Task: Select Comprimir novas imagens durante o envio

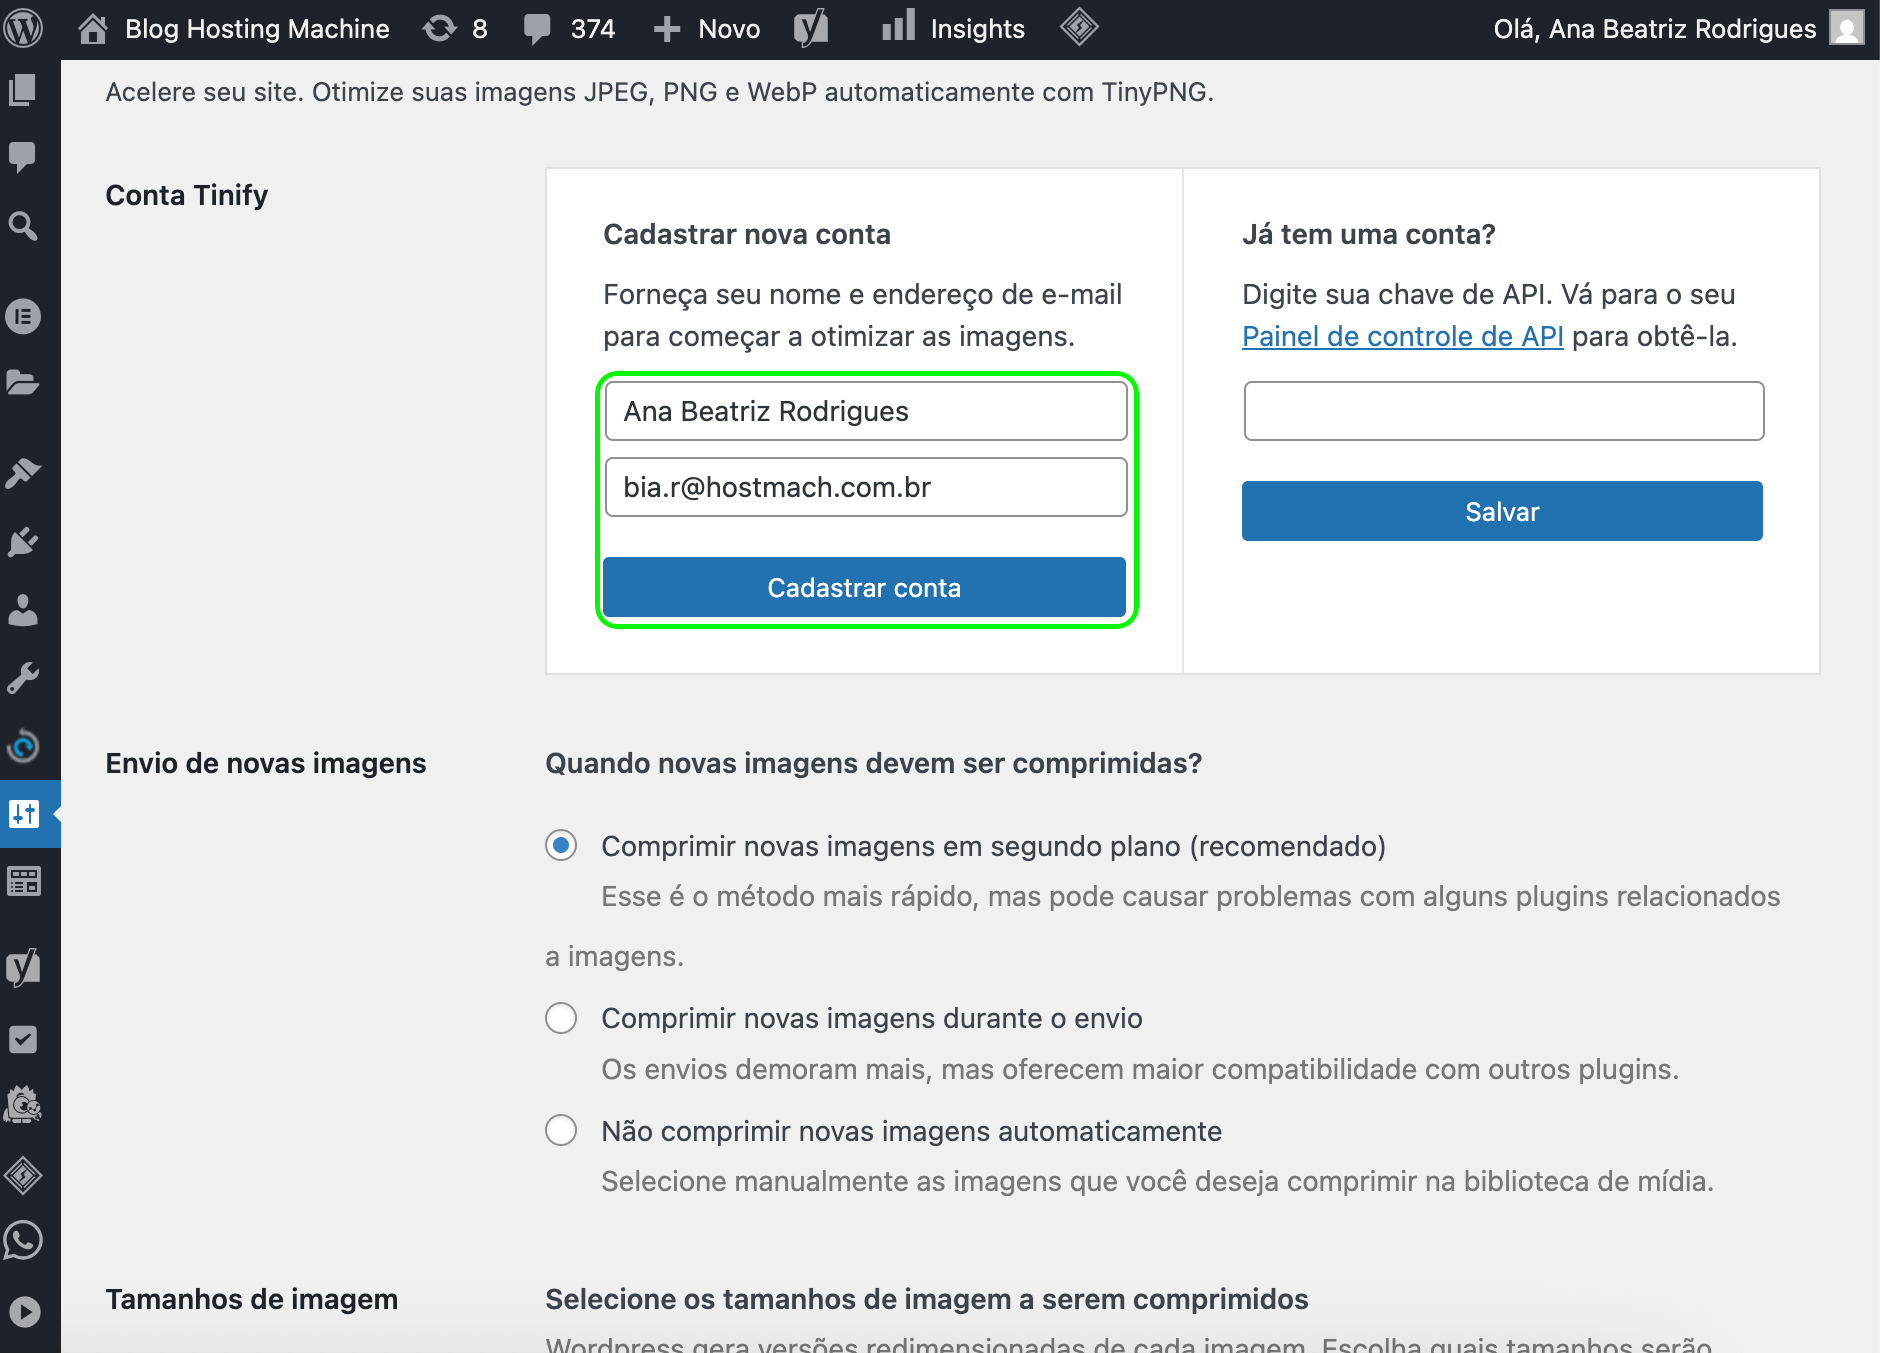Action: tap(561, 1018)
